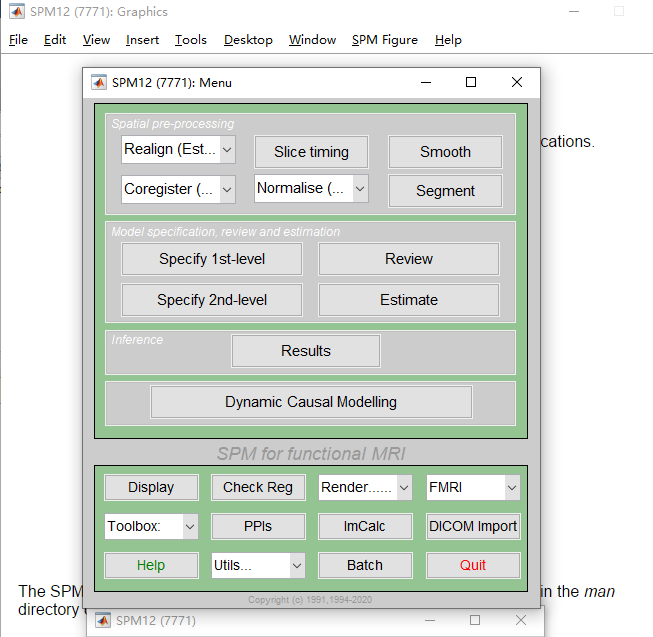This screenshot has height=637, width=653.
Task: Click the 'Spatial pre-processing' panel heading
Action: [x=173, y=124]
